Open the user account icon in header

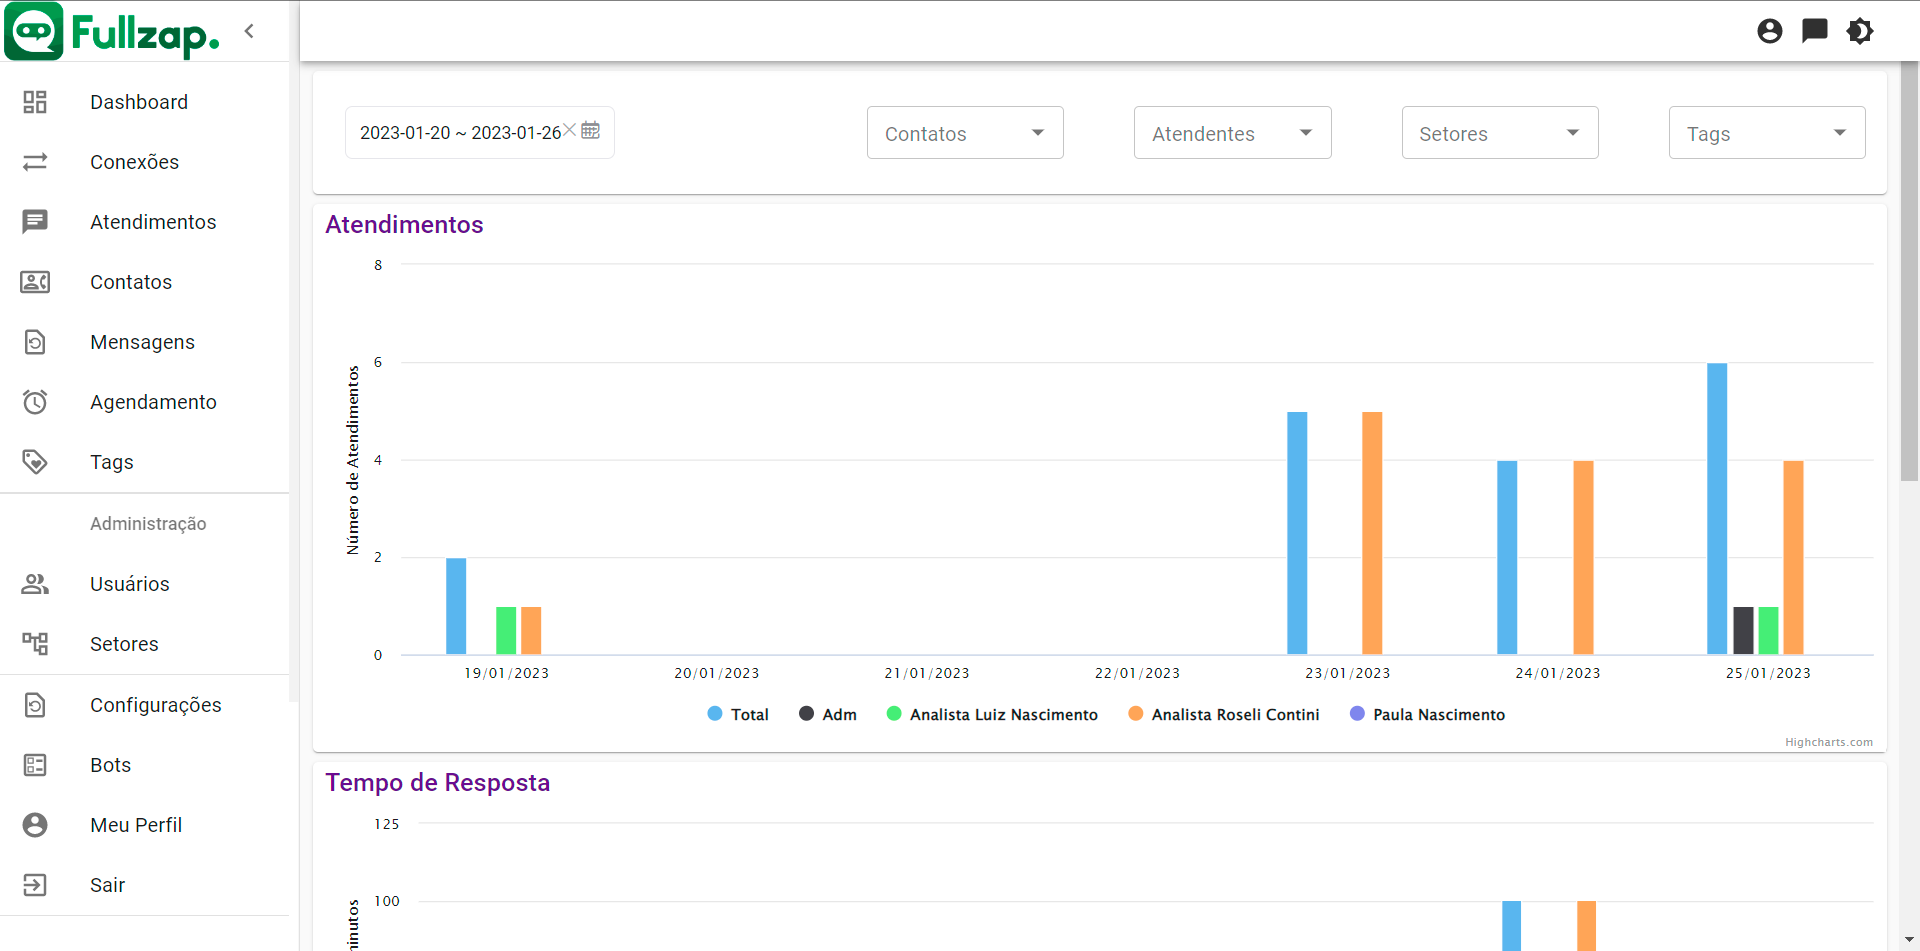click(x=1769, y=31)
